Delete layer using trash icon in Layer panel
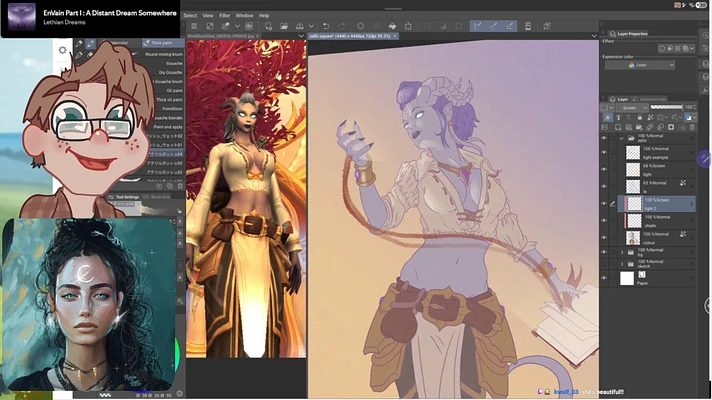712x400 pixels. click(x=692, y=128)
